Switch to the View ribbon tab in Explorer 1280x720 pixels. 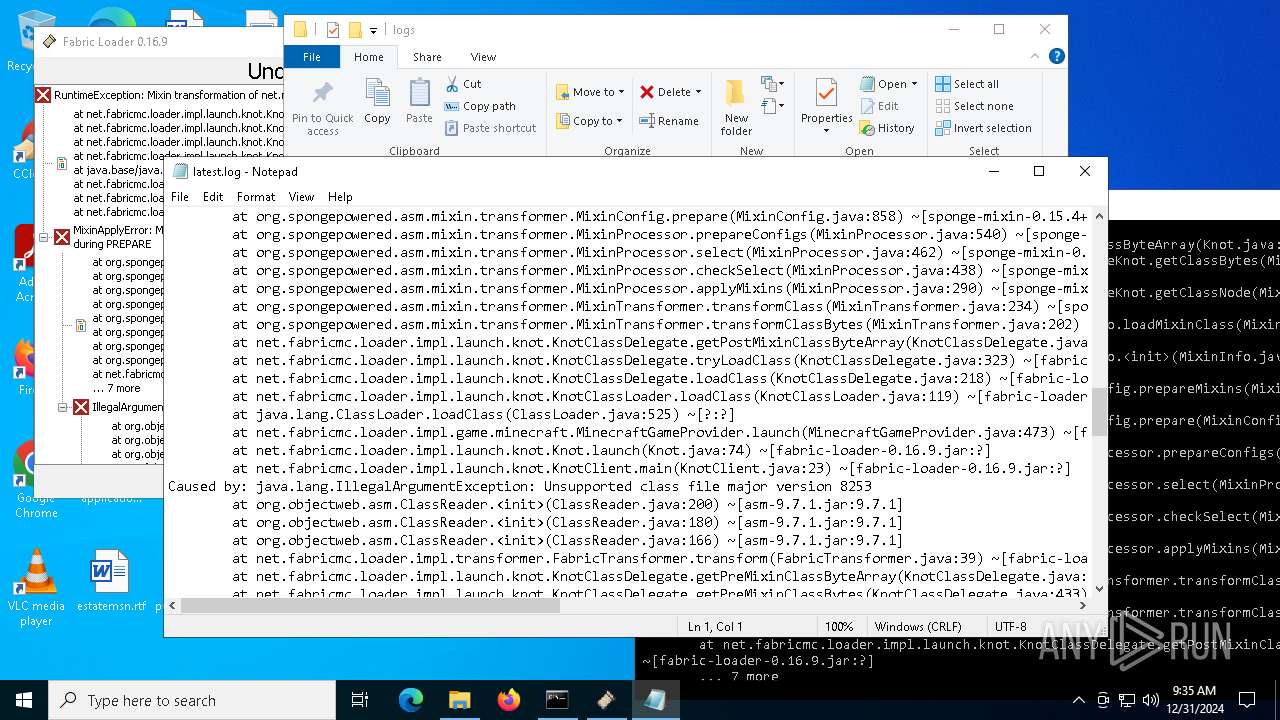(483, 57)
